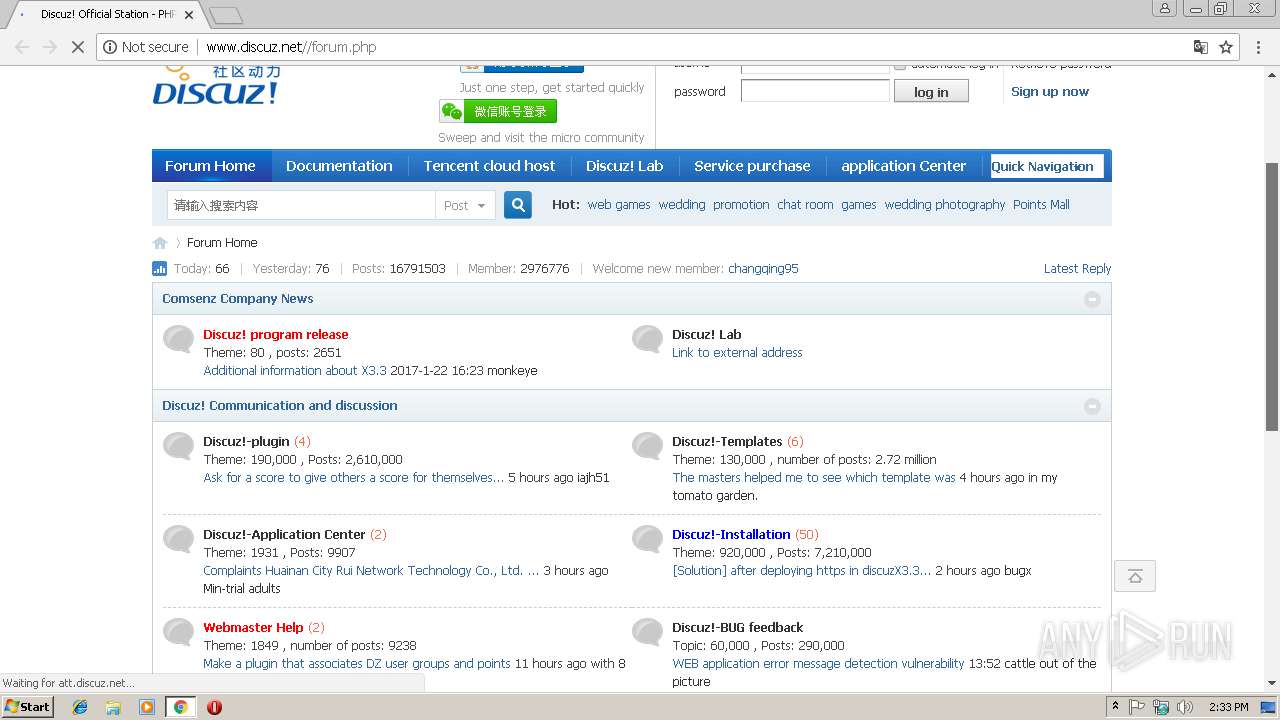Open the Chrome three-dot menu
The height and width of the screenshot is (720, 1280).
point(1259,47)
